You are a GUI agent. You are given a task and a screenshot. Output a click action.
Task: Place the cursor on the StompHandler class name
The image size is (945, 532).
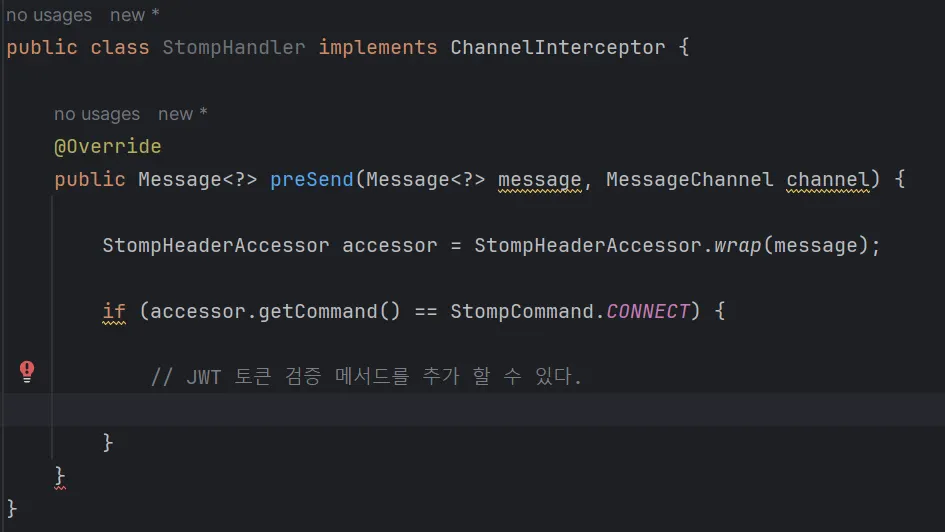234,47
